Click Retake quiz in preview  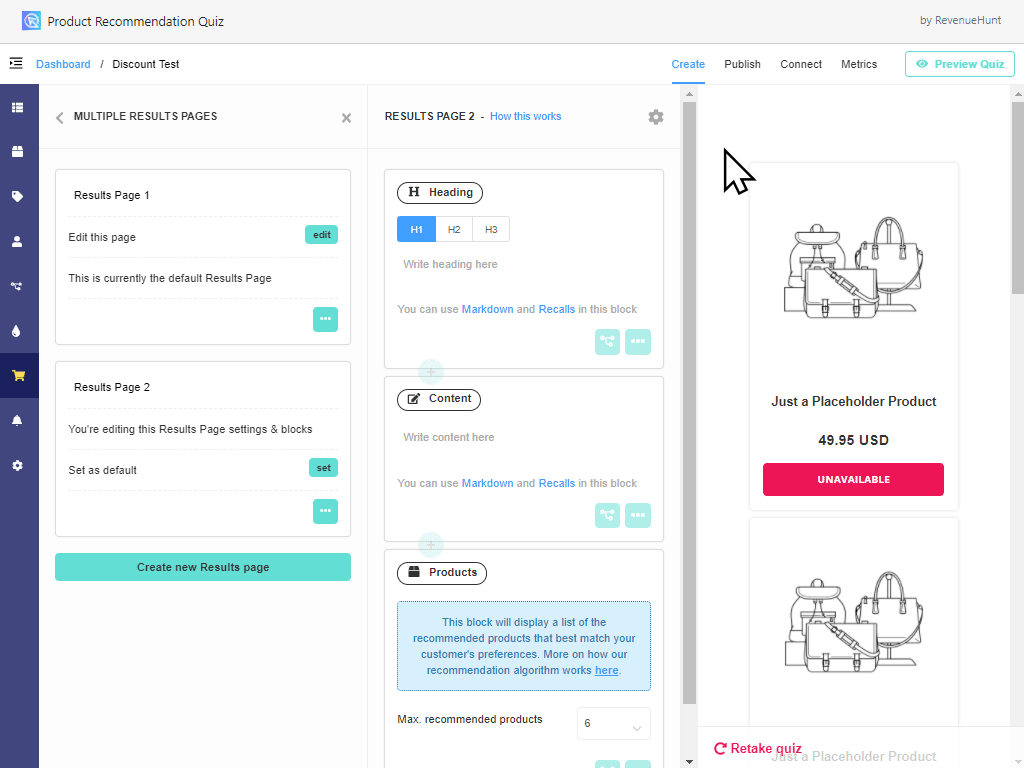[758, 748]
